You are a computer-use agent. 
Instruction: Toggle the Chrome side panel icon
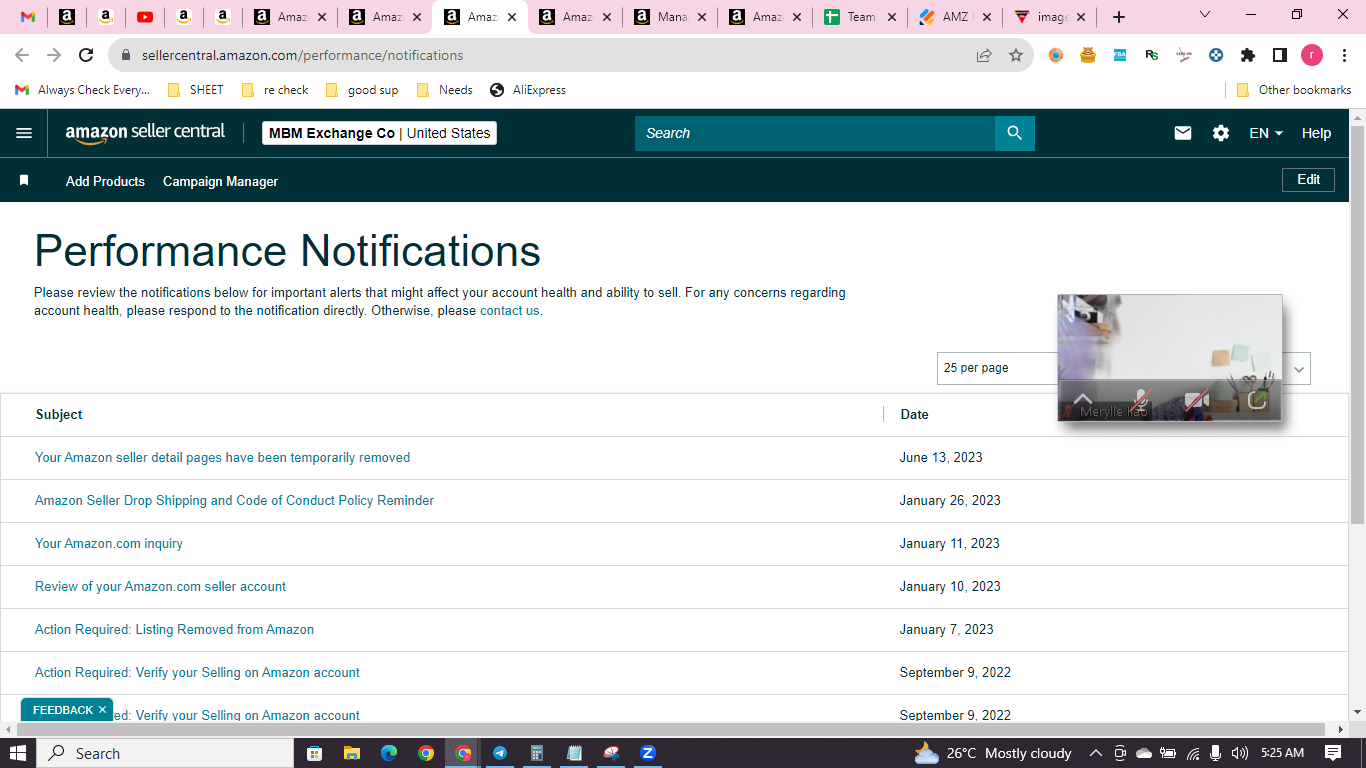tap(1280, 55)
